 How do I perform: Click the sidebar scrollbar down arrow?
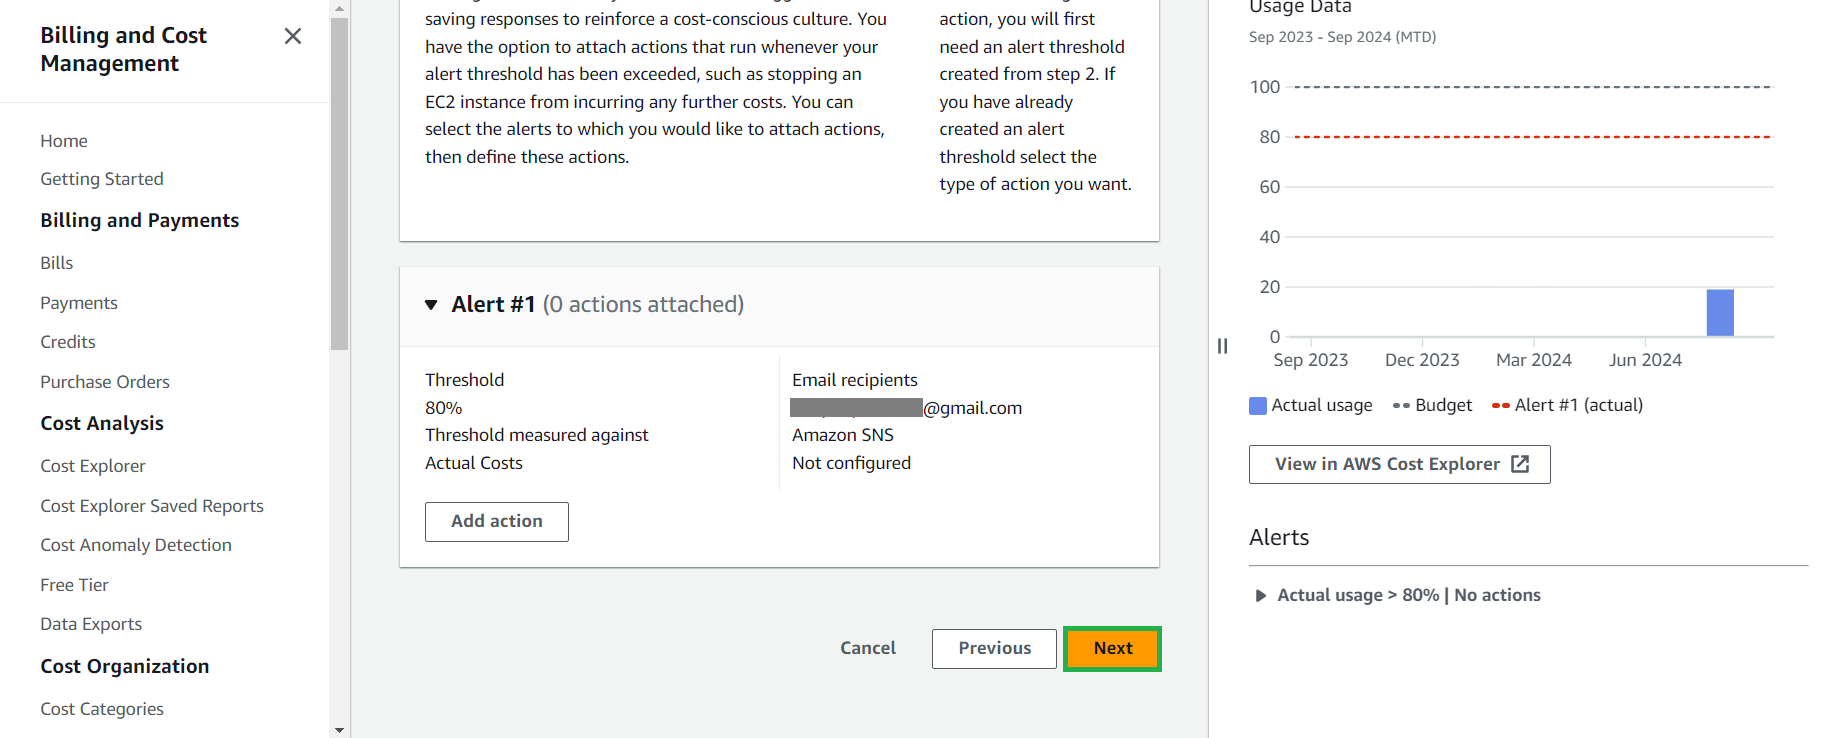pyautogui.click(x=339, y=730)
